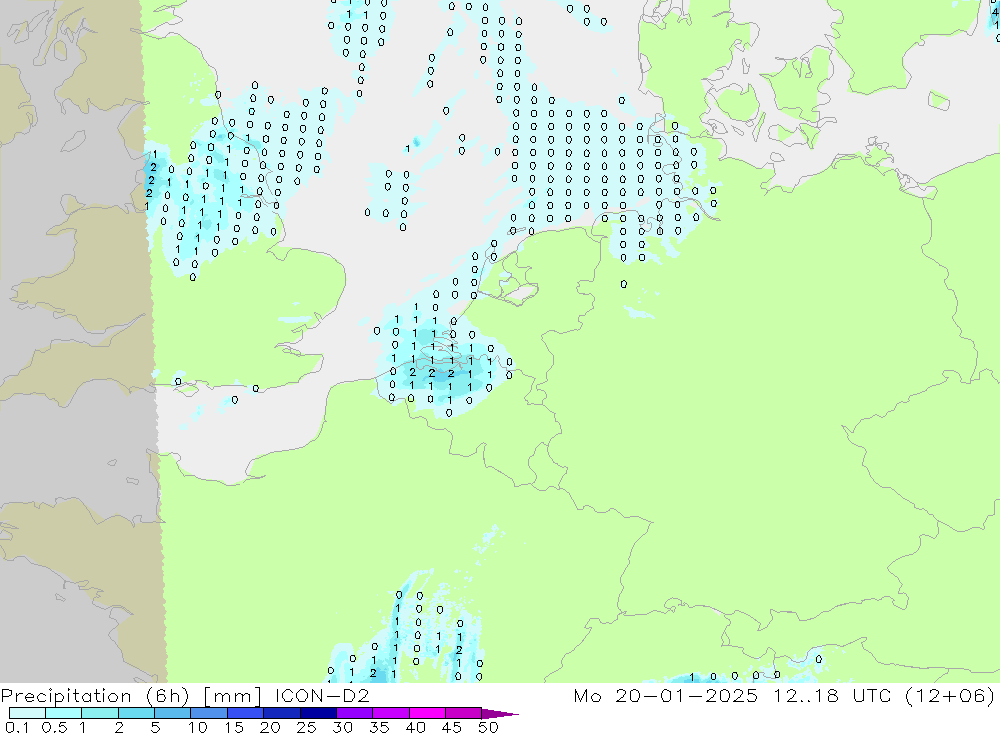Click the 'Precipitation (6h)' title text
The image size is (1000, 733).
pos(94,696)
